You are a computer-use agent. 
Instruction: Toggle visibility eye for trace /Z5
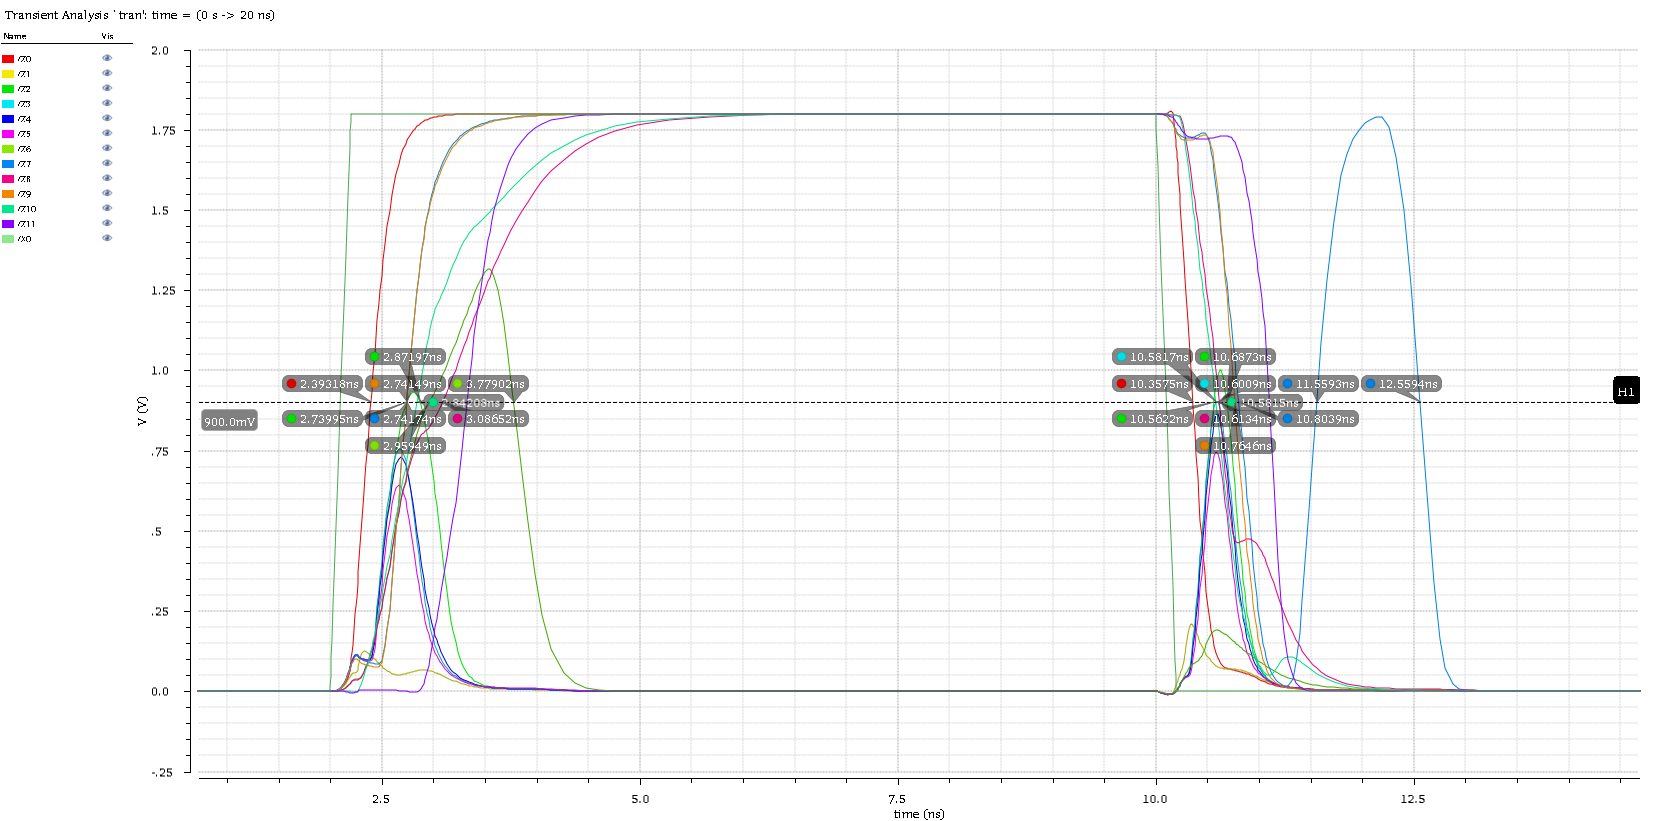(107, 133)
